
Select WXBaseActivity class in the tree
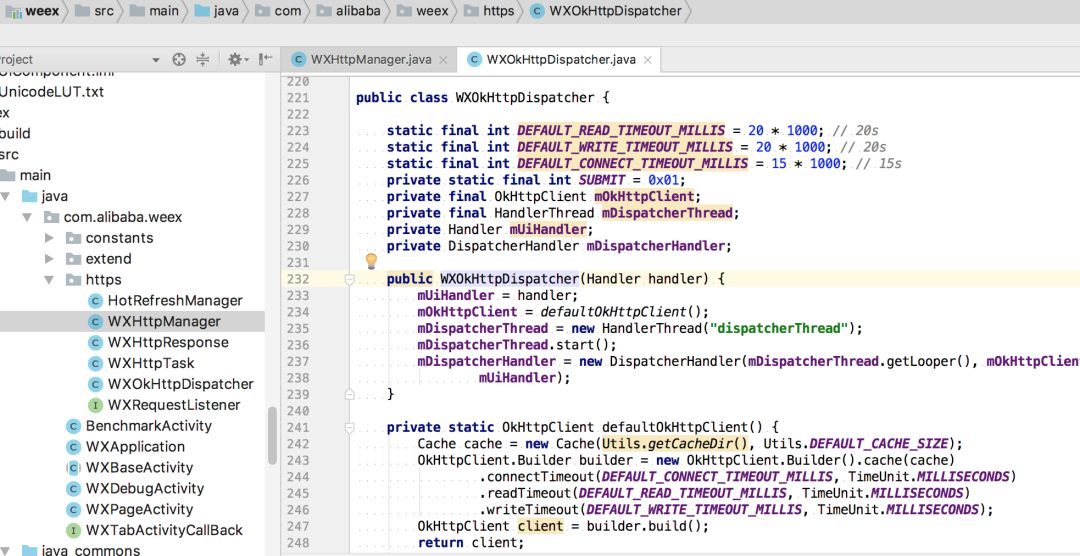[139, 467]
